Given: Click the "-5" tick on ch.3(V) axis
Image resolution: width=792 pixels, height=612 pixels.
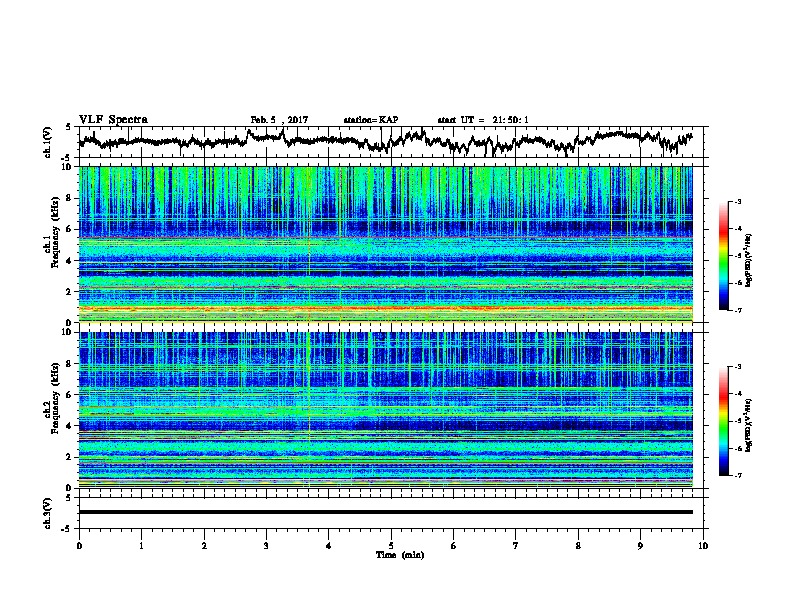Looking at the screenshot, I should pyautogui.click(x=68, y=529).
